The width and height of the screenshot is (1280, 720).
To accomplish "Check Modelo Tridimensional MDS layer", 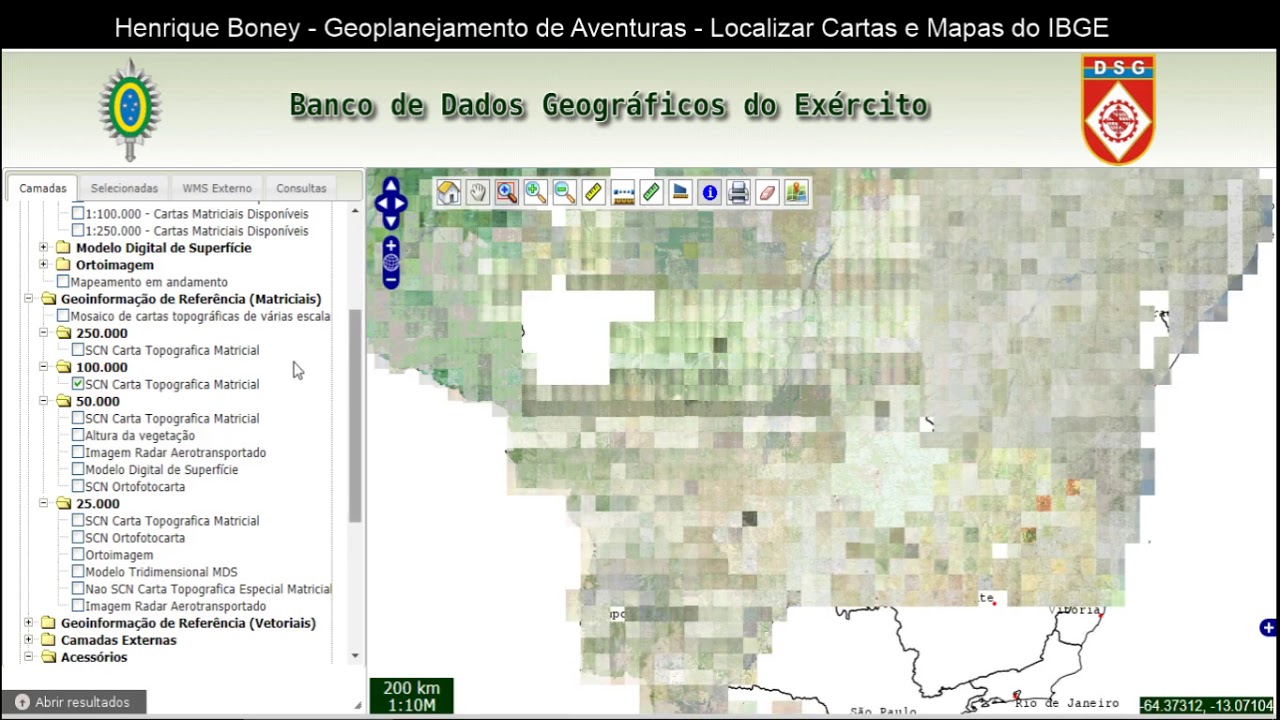I will point(78,572).
